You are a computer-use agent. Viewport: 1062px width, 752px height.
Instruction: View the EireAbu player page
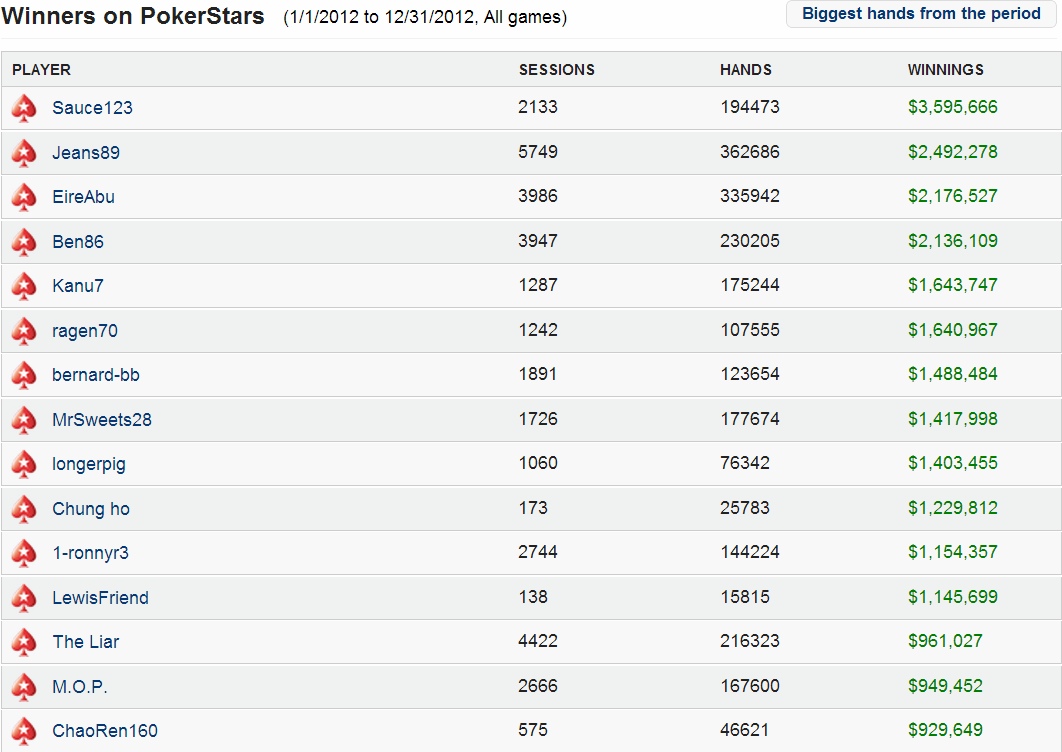click(x=83, y=197)
